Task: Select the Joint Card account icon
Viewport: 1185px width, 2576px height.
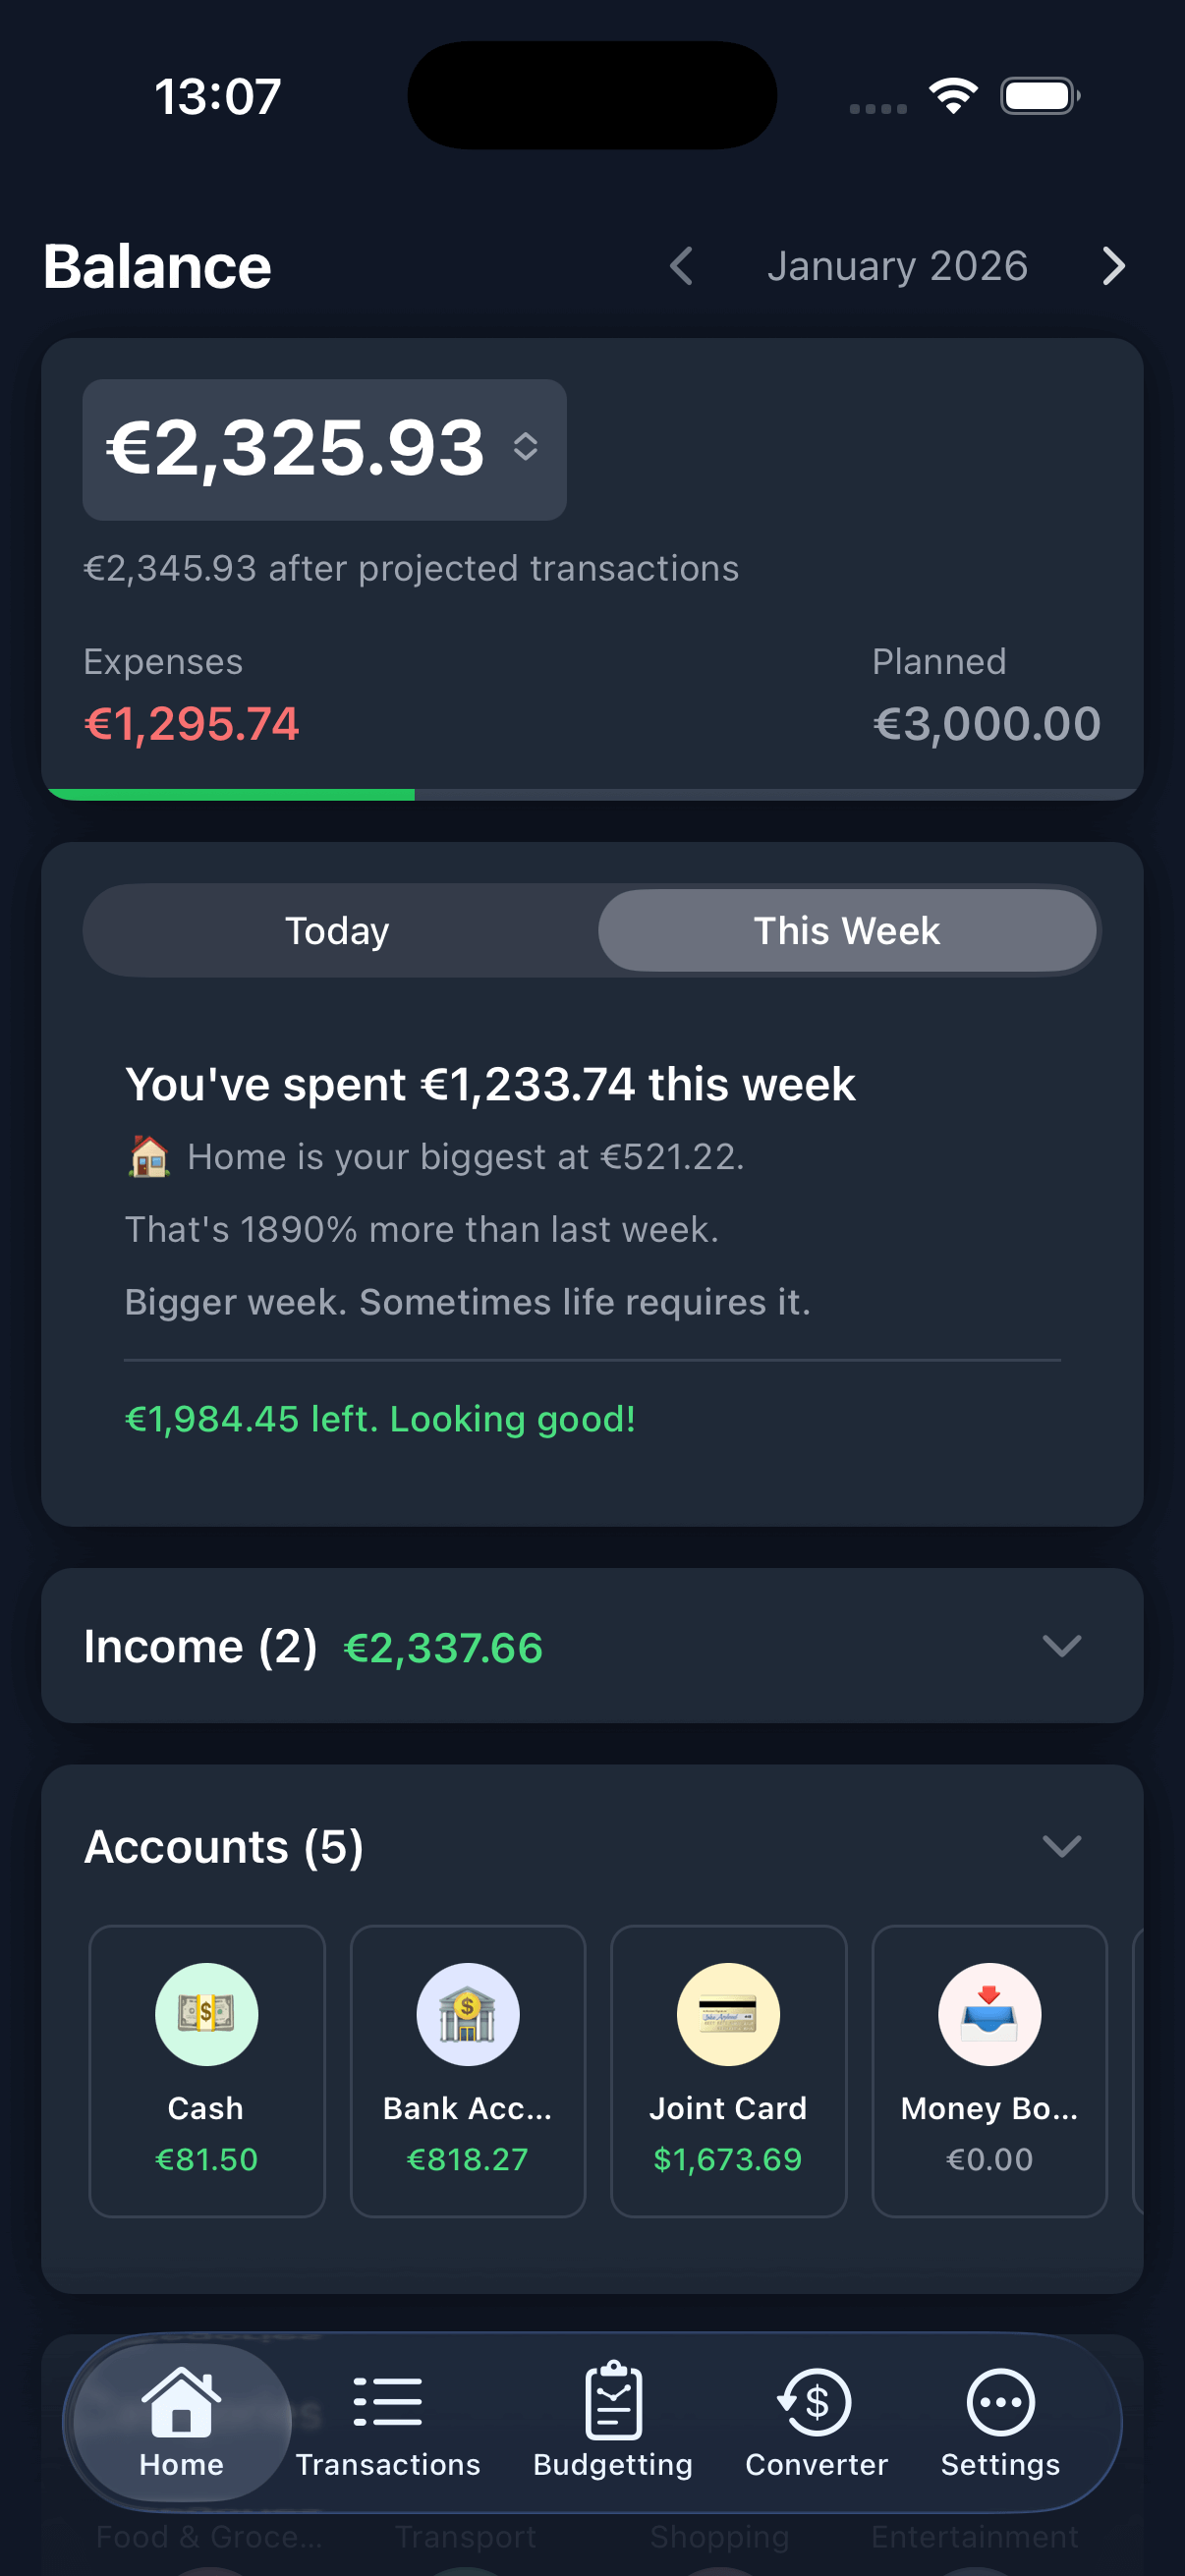Action: (728, 2013)
